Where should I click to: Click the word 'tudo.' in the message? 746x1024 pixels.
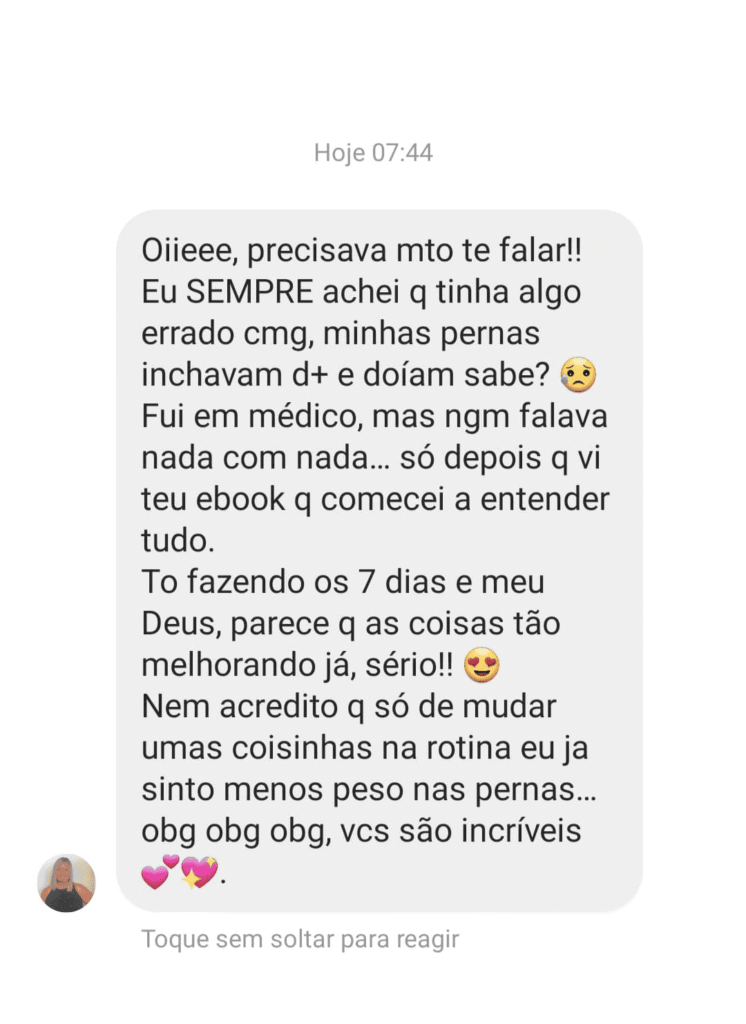coord(178,541)
